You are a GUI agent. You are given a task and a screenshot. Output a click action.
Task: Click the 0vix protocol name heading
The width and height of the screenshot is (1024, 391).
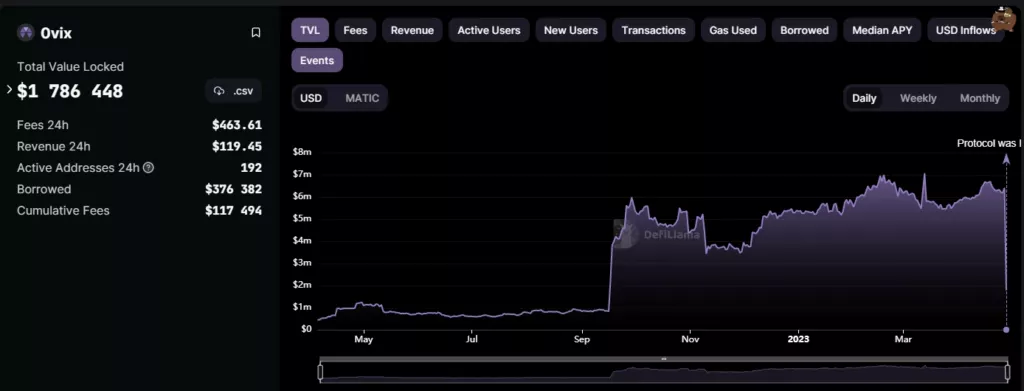coord(56,33)
